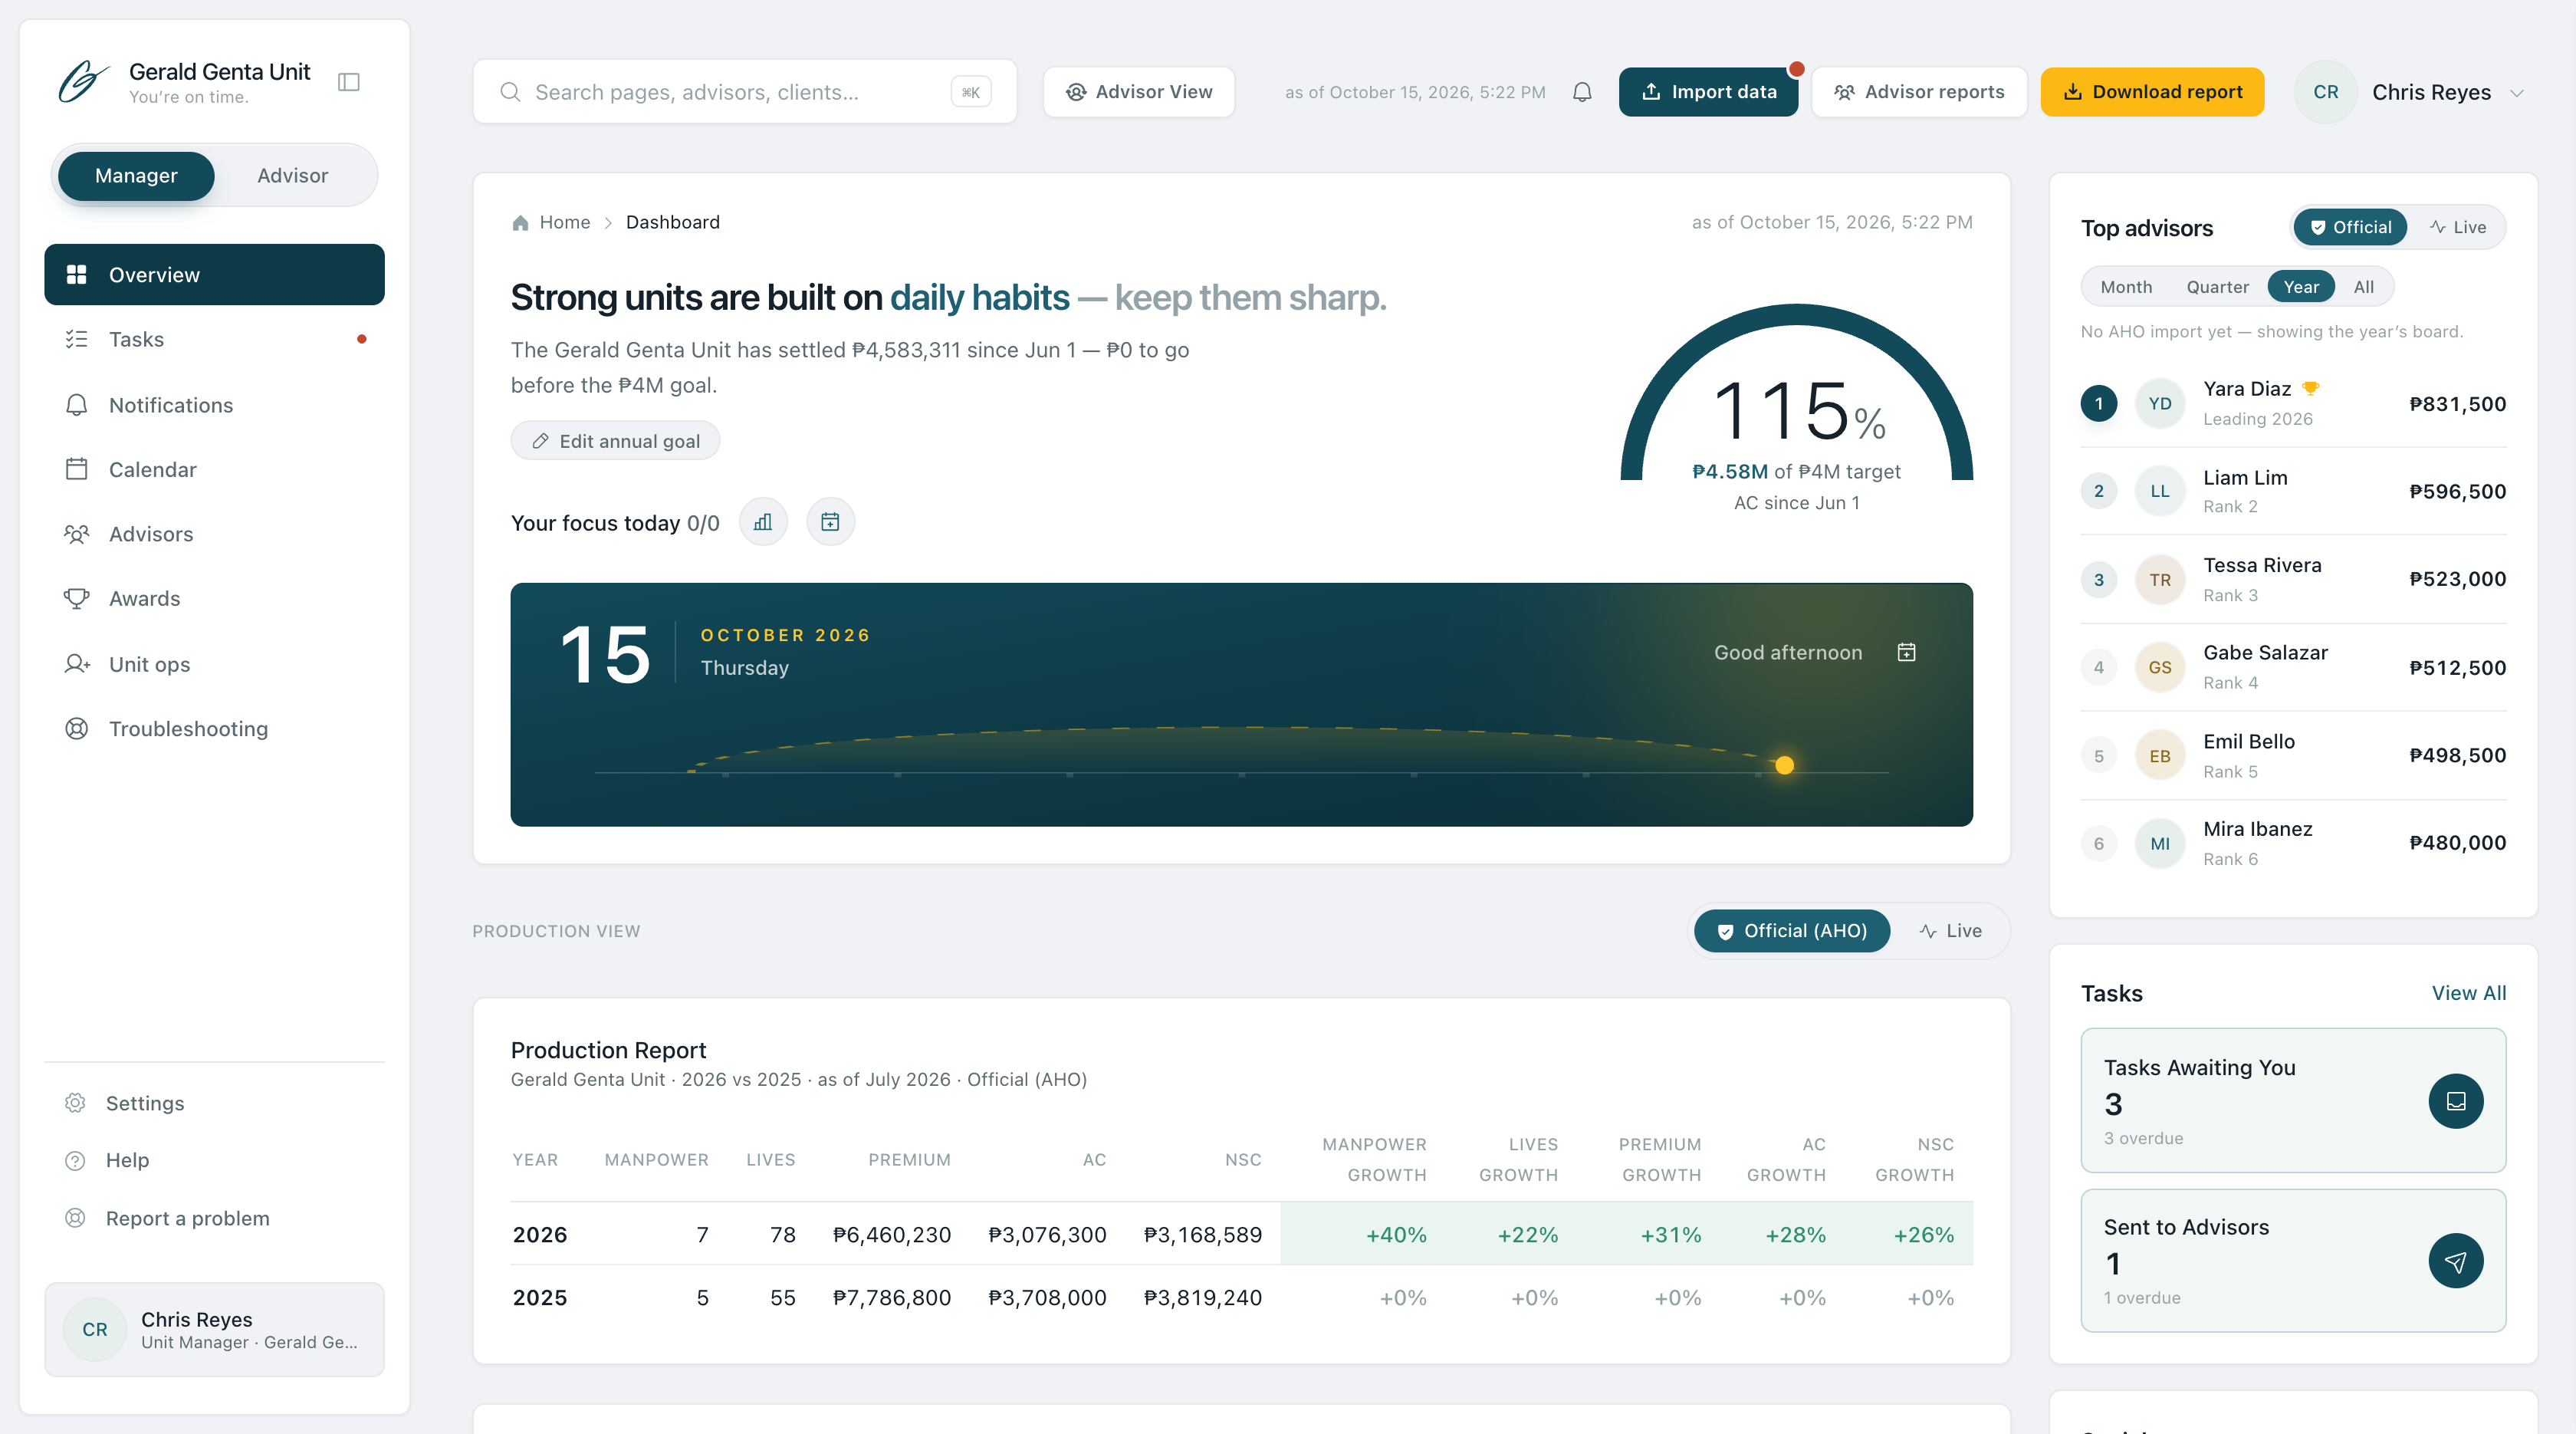Screen dimensions: 2576x1434
Task: Click the search magnifier icon
Action: tap(510, 92)
